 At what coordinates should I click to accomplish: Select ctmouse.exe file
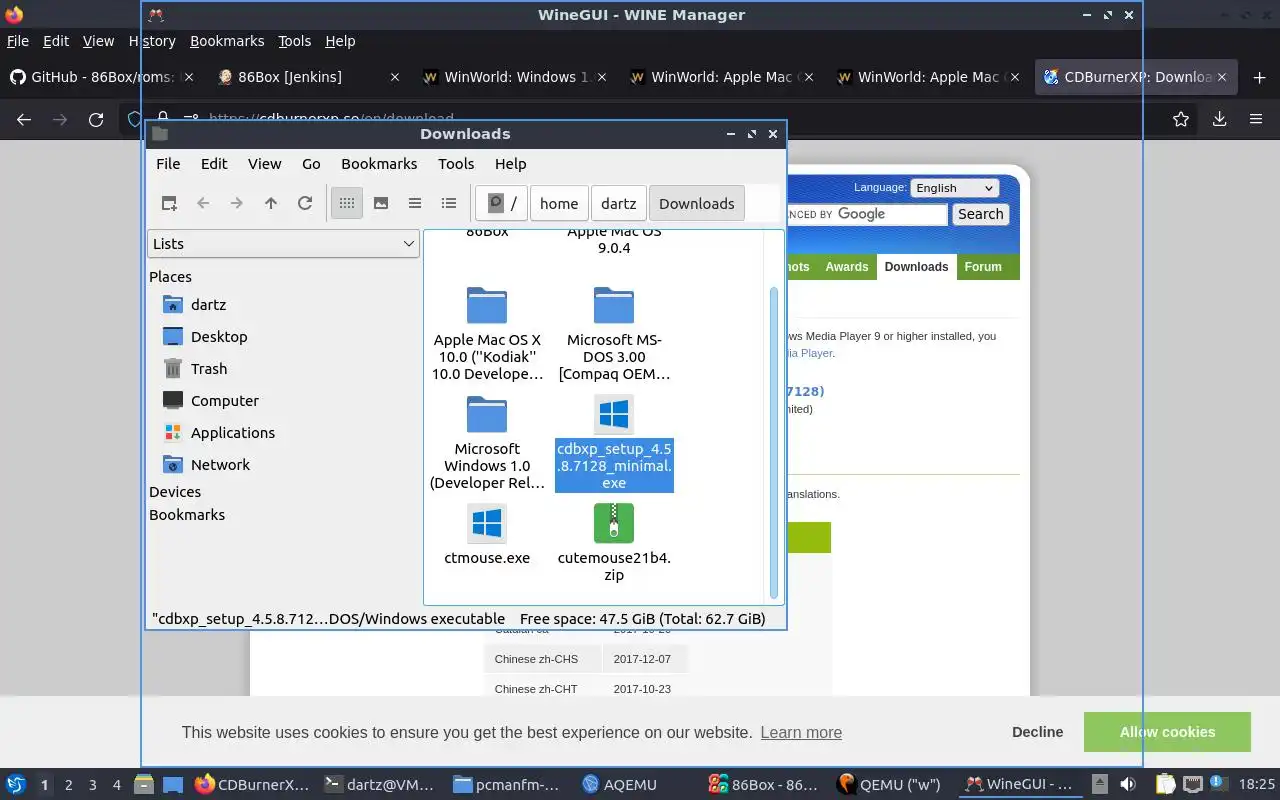coord(487,534)
